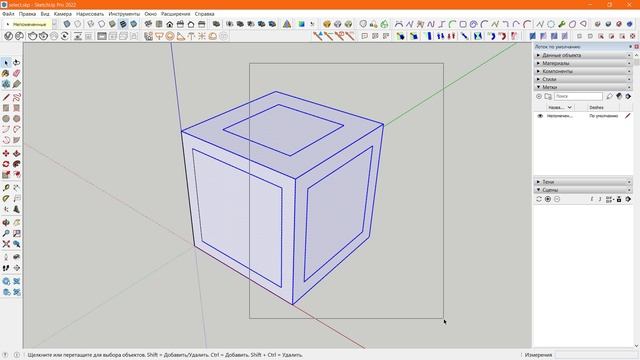The height and width of the screenshot is (360, 640).
Task: Click the dash style pencil of Неотмечен tag
Action: coord(628,116)
